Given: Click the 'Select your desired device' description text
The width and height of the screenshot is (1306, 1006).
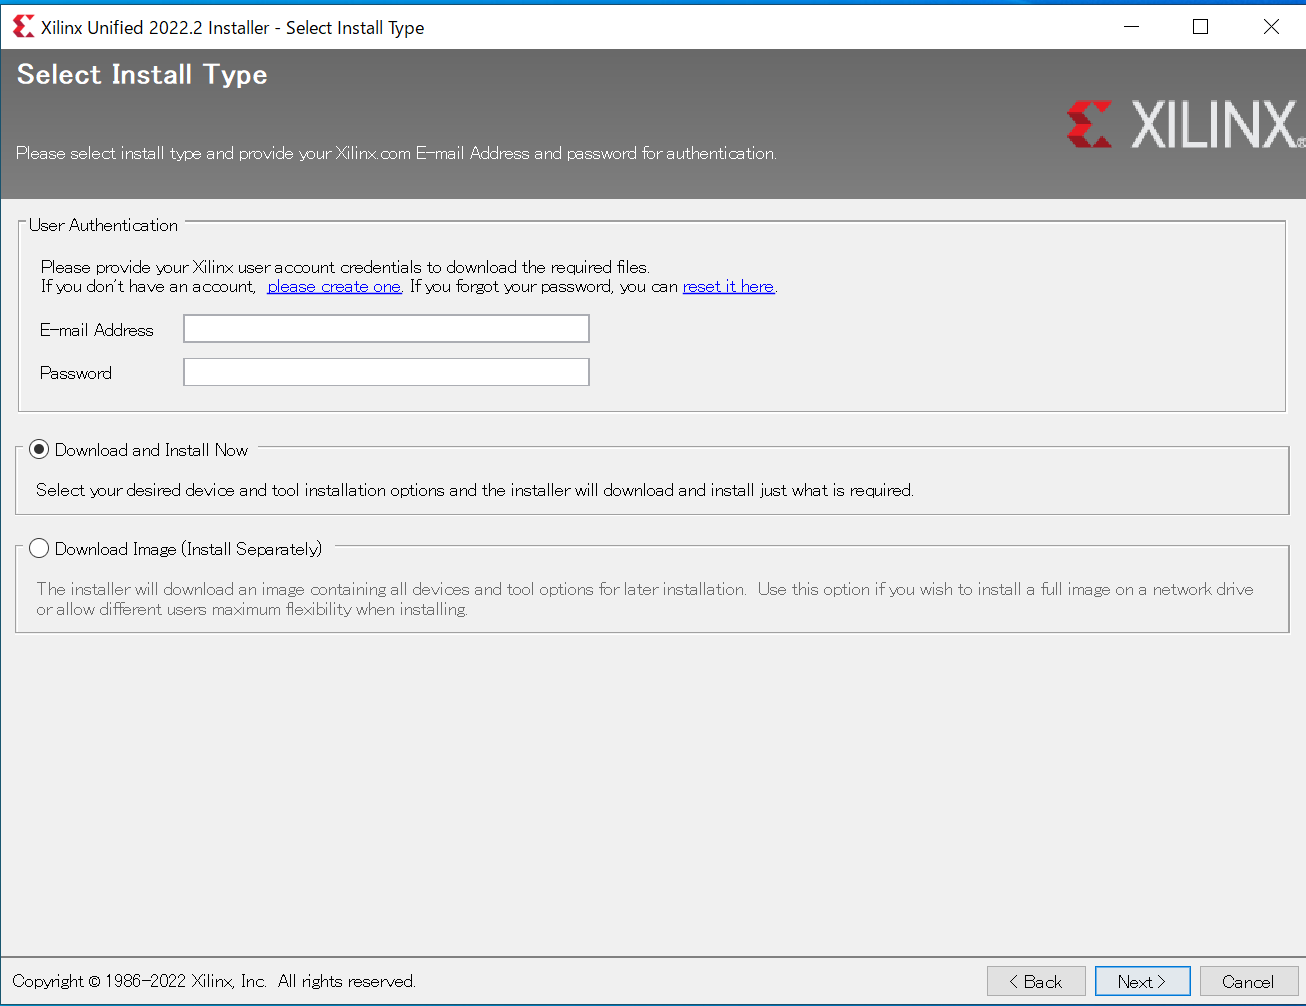Looking at the screenshot, I should pos(475,490).
